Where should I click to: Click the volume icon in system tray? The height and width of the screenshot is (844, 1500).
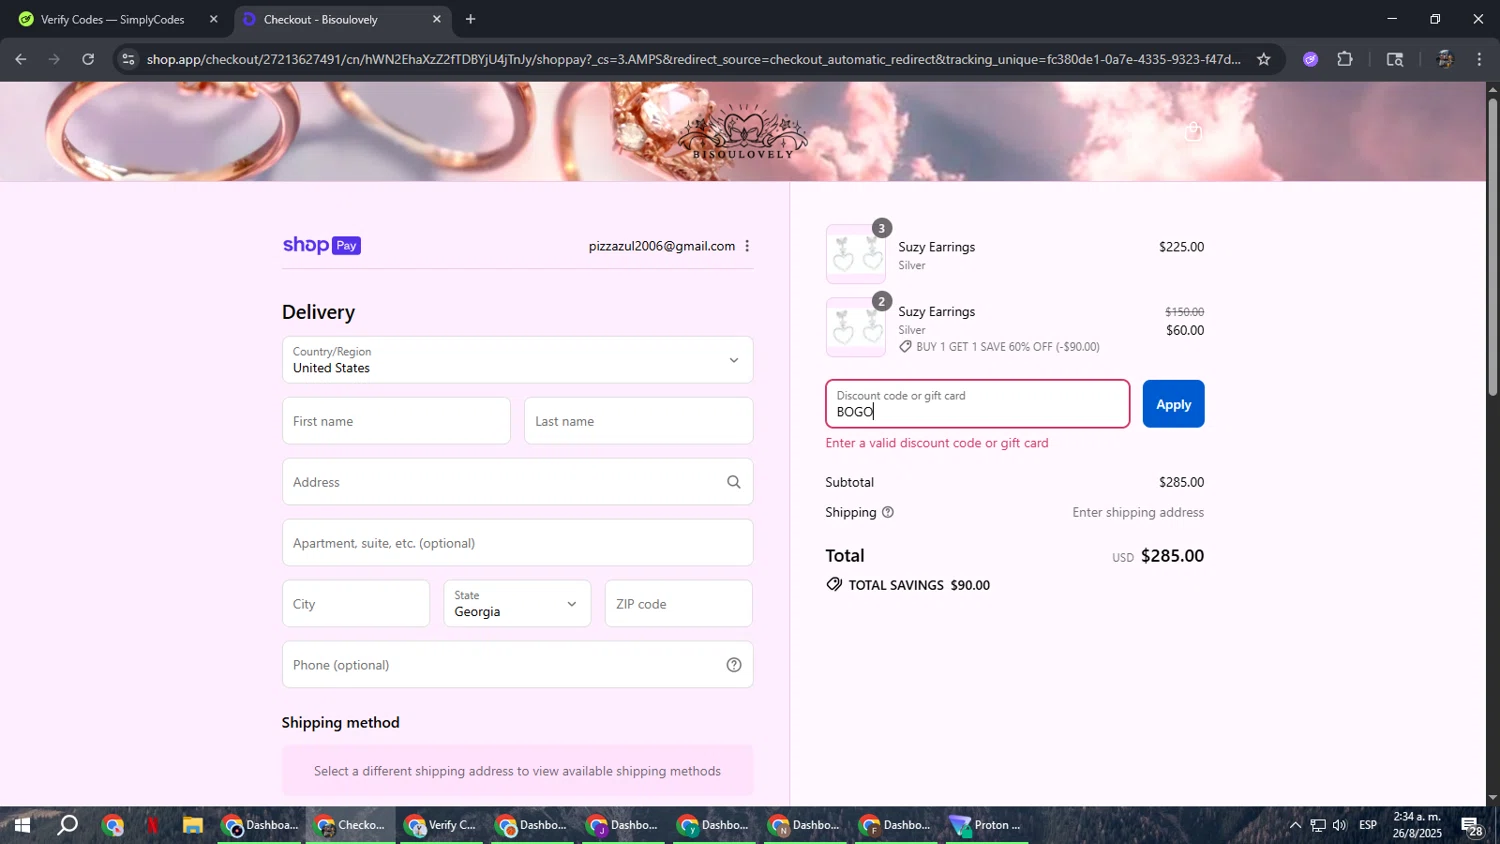[1340, 825]
